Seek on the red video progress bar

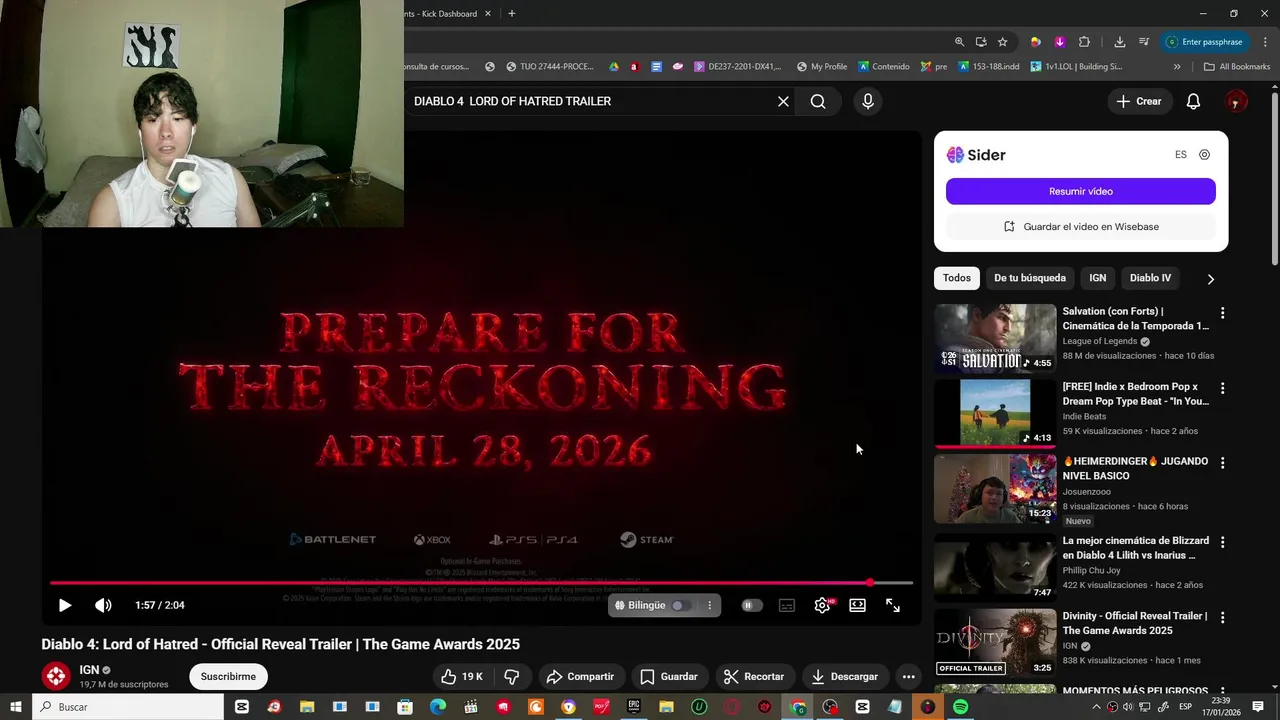coord(481,582)
